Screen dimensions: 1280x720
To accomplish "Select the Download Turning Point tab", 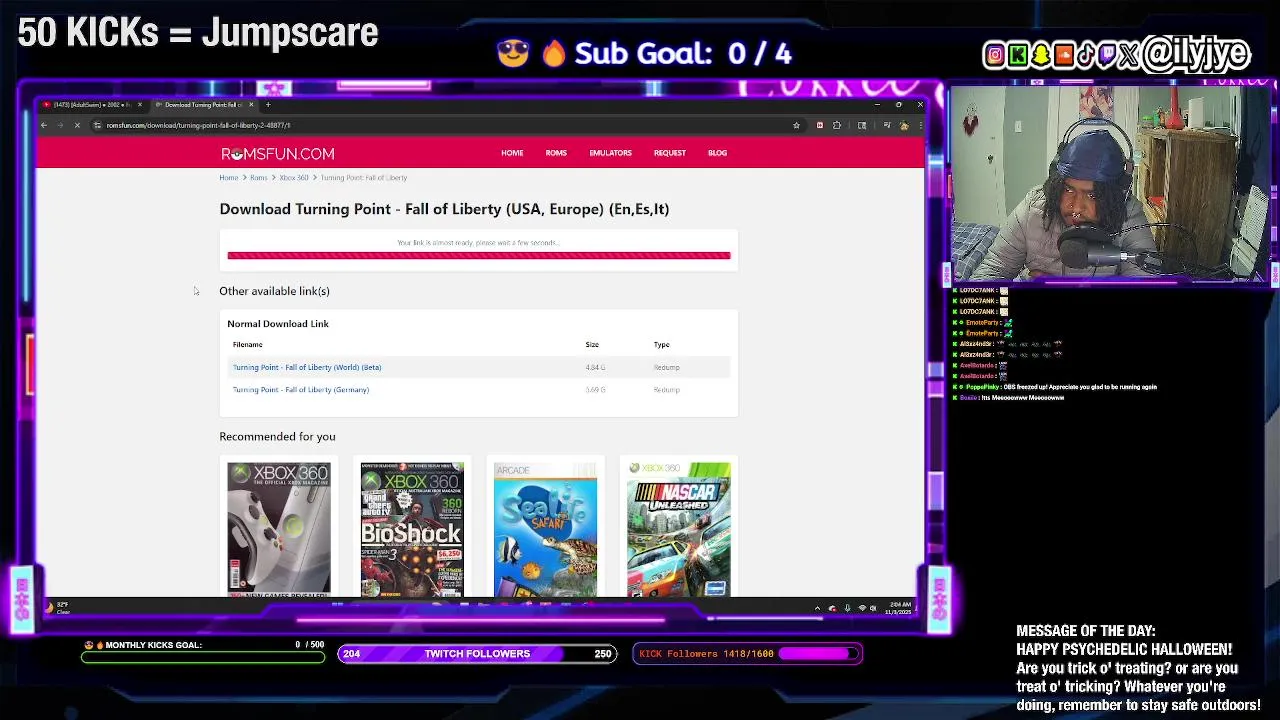I will tap(204, 105).
